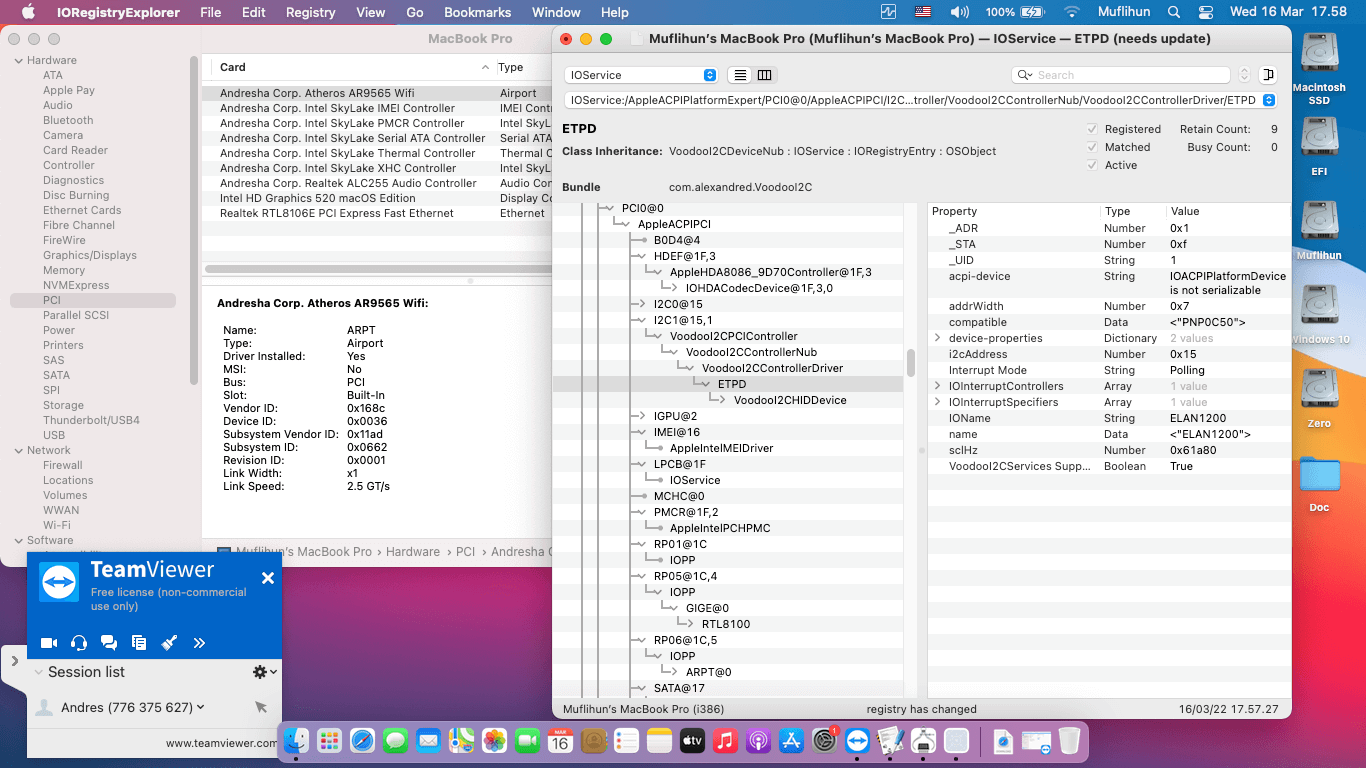Screen dimensions: 1366x768
Task: Open the Trash in the Dock
Action: coord(1069,741)
